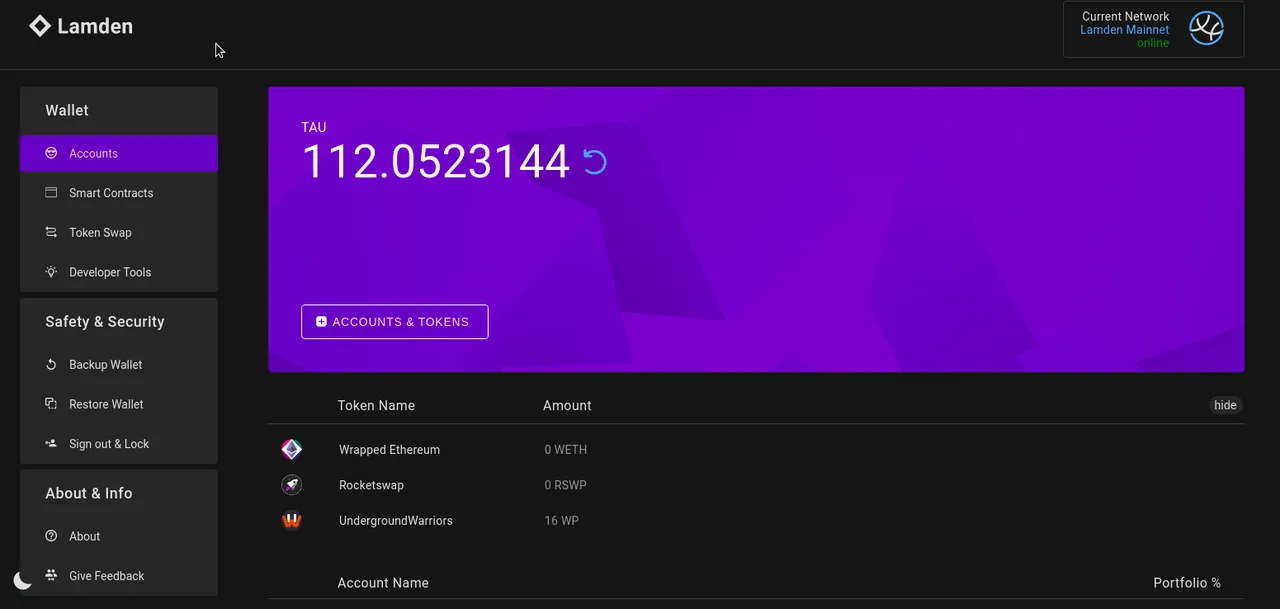
Task: Open Smart Contracts section
Action: [x=119, y=193]
